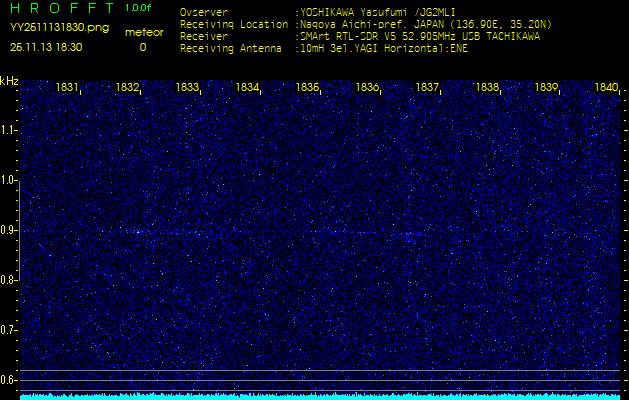Click the HROFFT title text
Screen dimensions: 629x400
click(x=61, y=8)
